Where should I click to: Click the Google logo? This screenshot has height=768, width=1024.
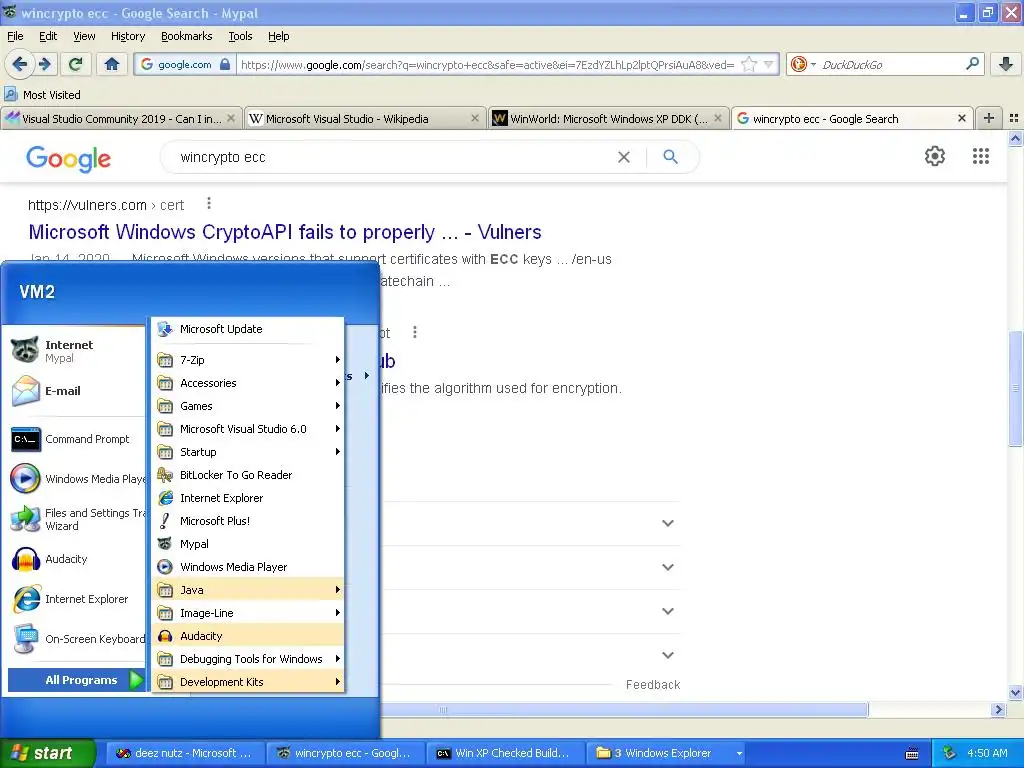pyautogui.click(x=69, y=158)
